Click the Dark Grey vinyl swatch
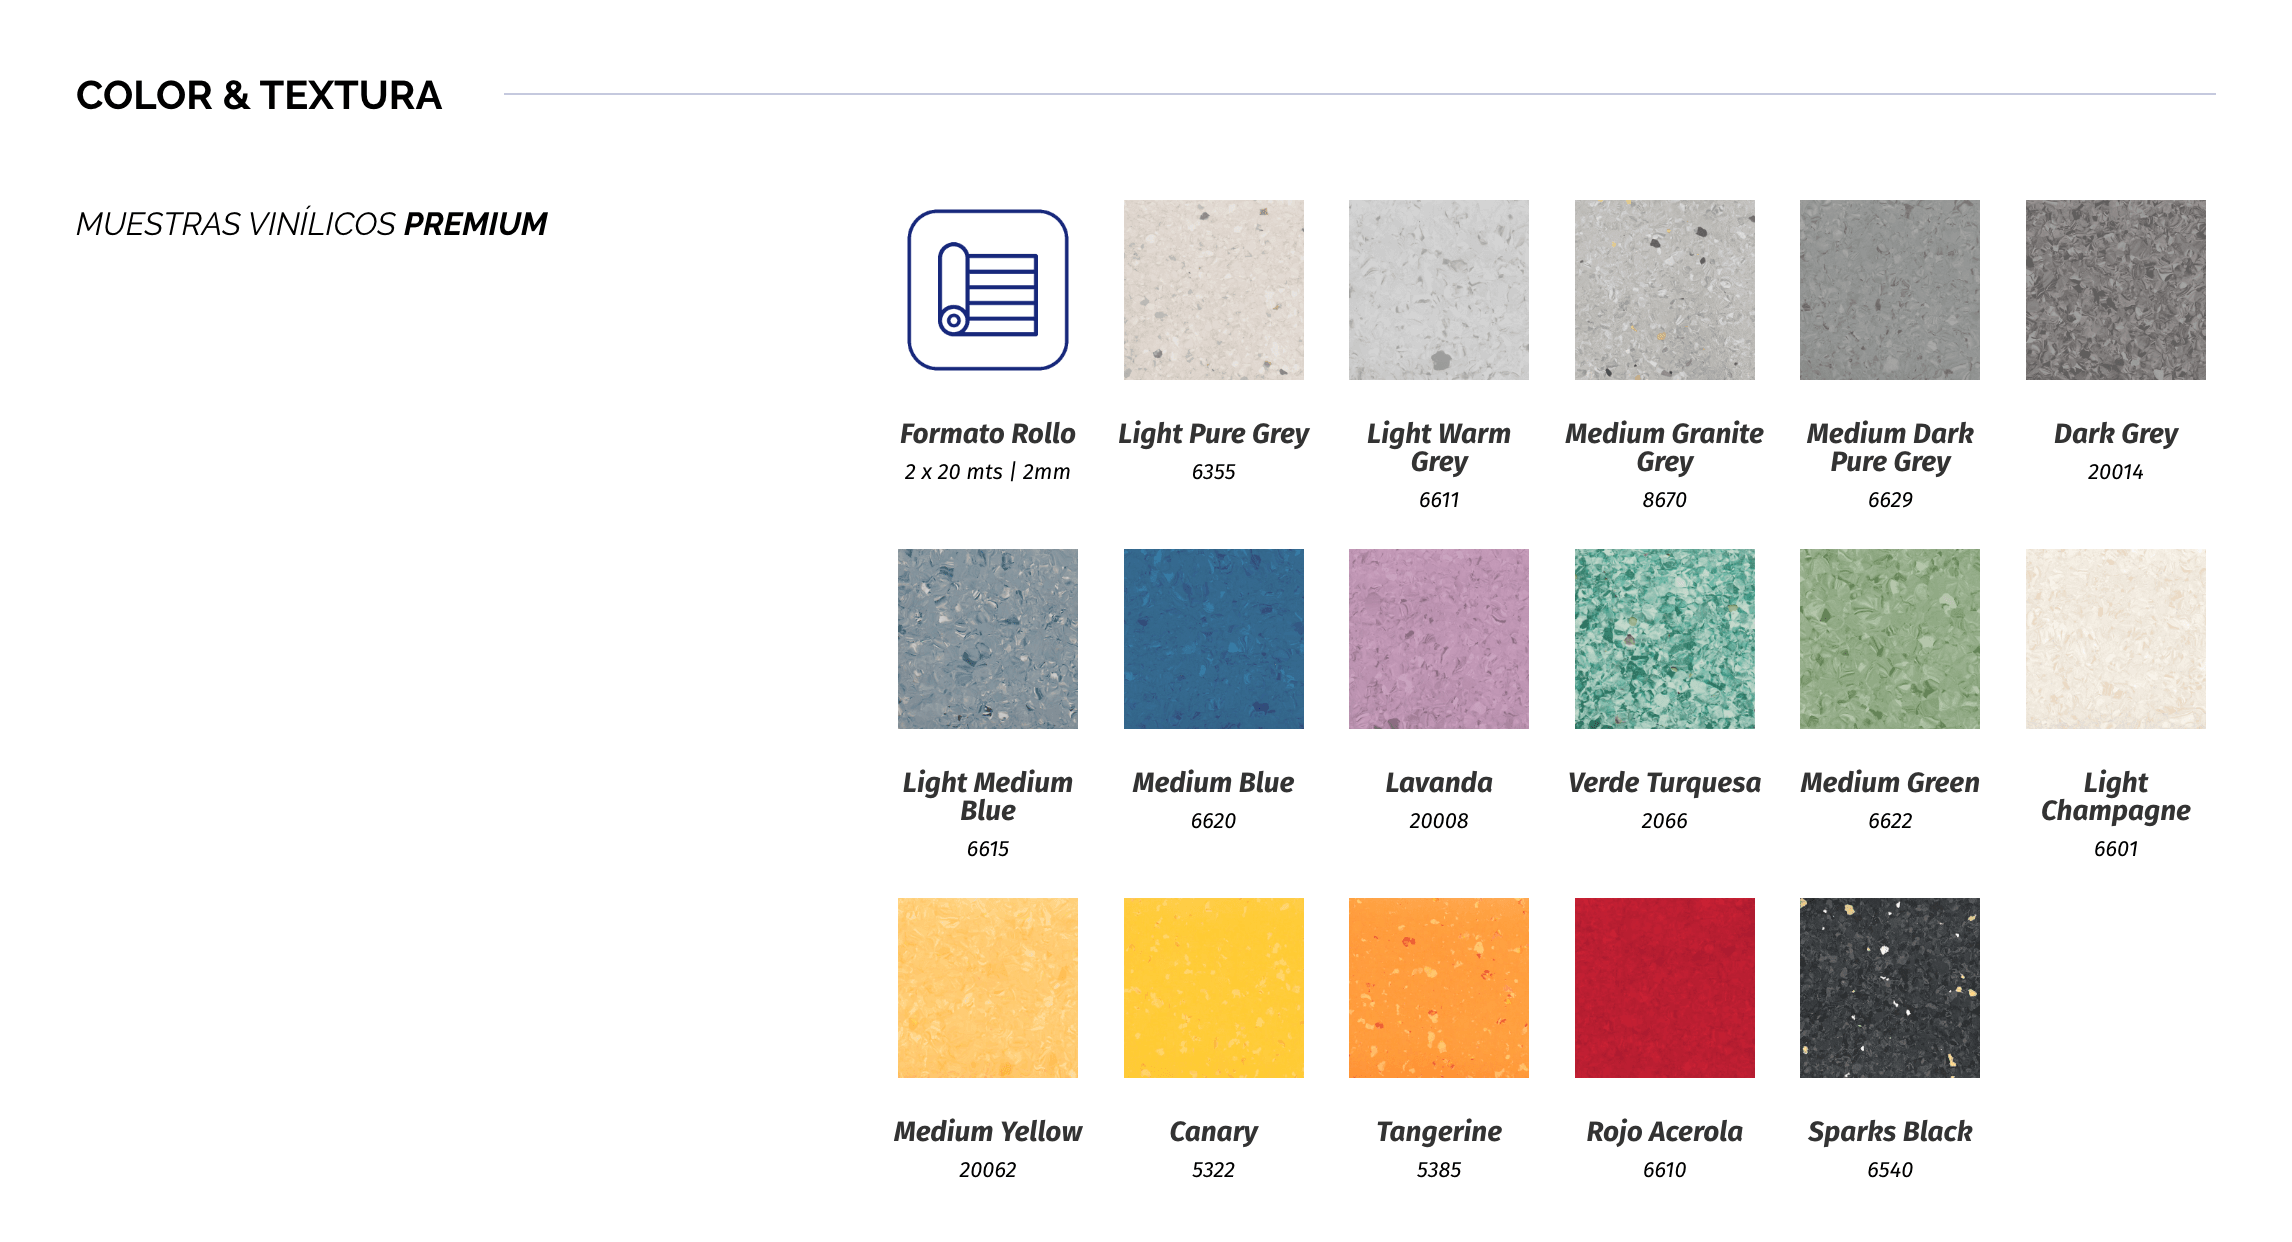This screenshot has width=2292, height=1242. [x=2115, y=290]
